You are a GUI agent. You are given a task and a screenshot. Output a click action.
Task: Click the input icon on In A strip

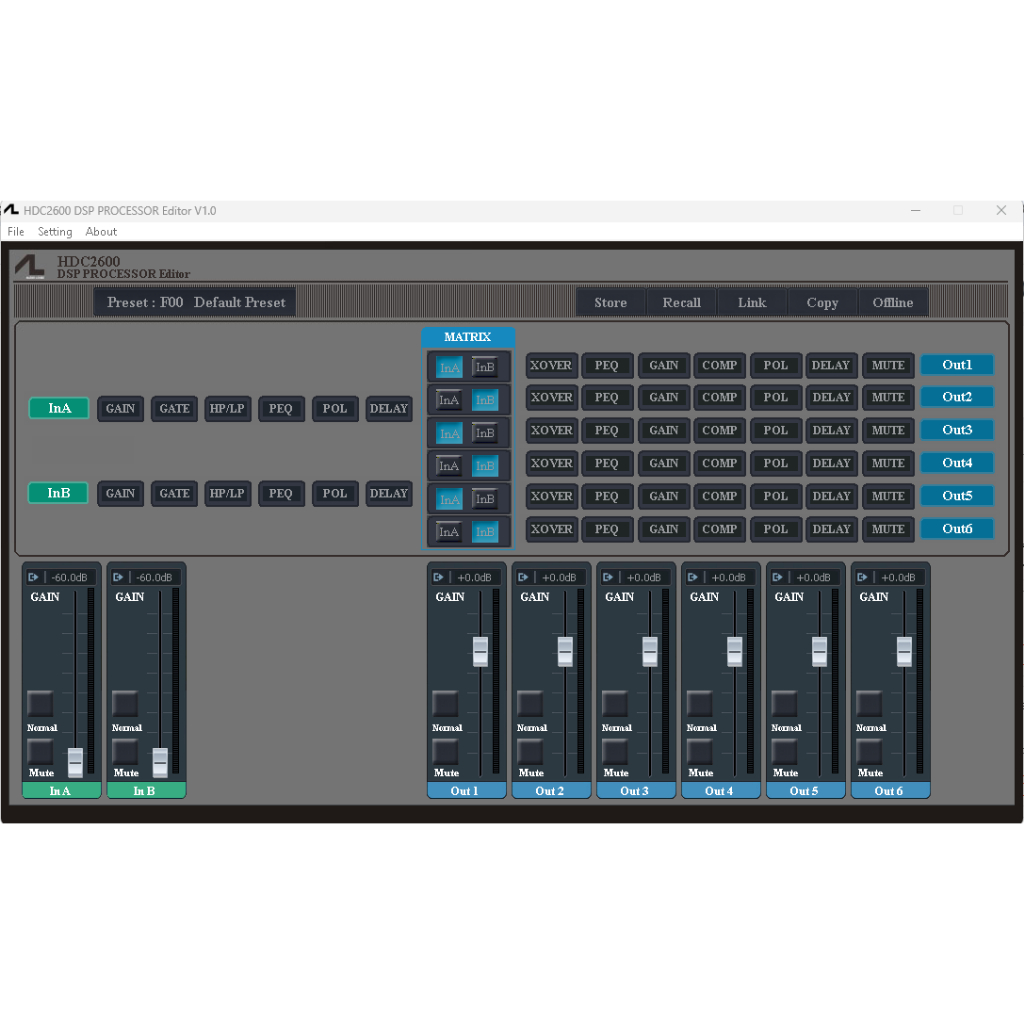33,577
